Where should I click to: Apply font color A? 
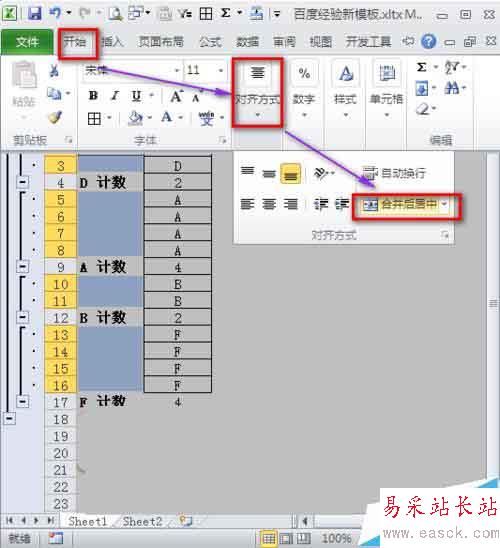167,117
